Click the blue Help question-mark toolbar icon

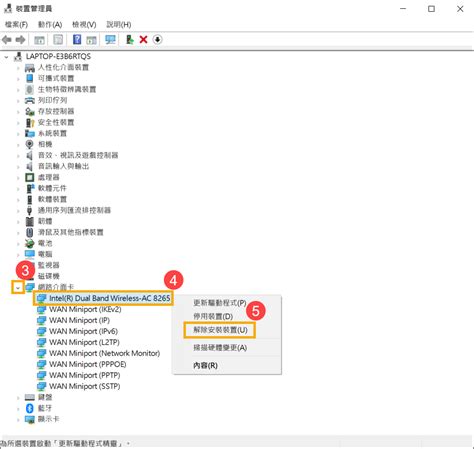coord(77,39)
